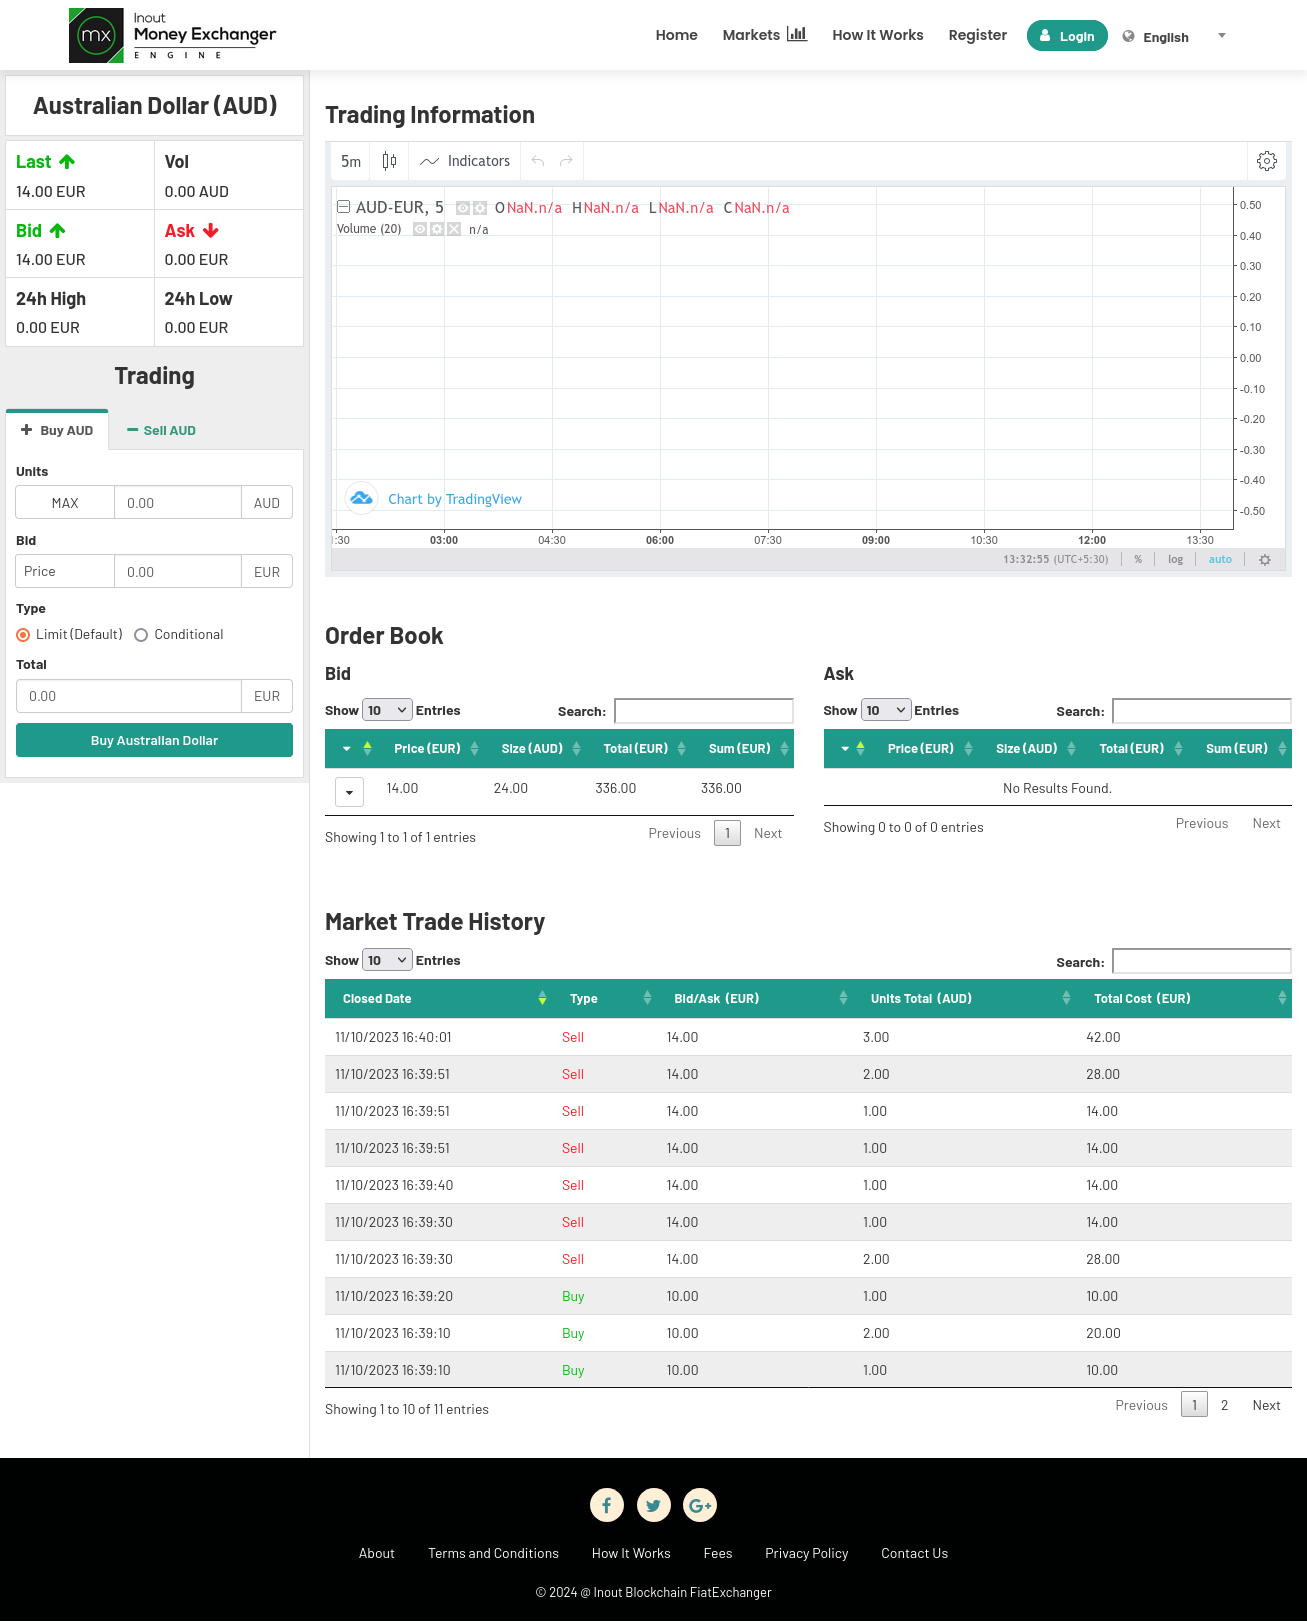This screenshot has width=1307, height=1624.
Task: Click the TradingView cloud logo
Action: click(361, 498)
